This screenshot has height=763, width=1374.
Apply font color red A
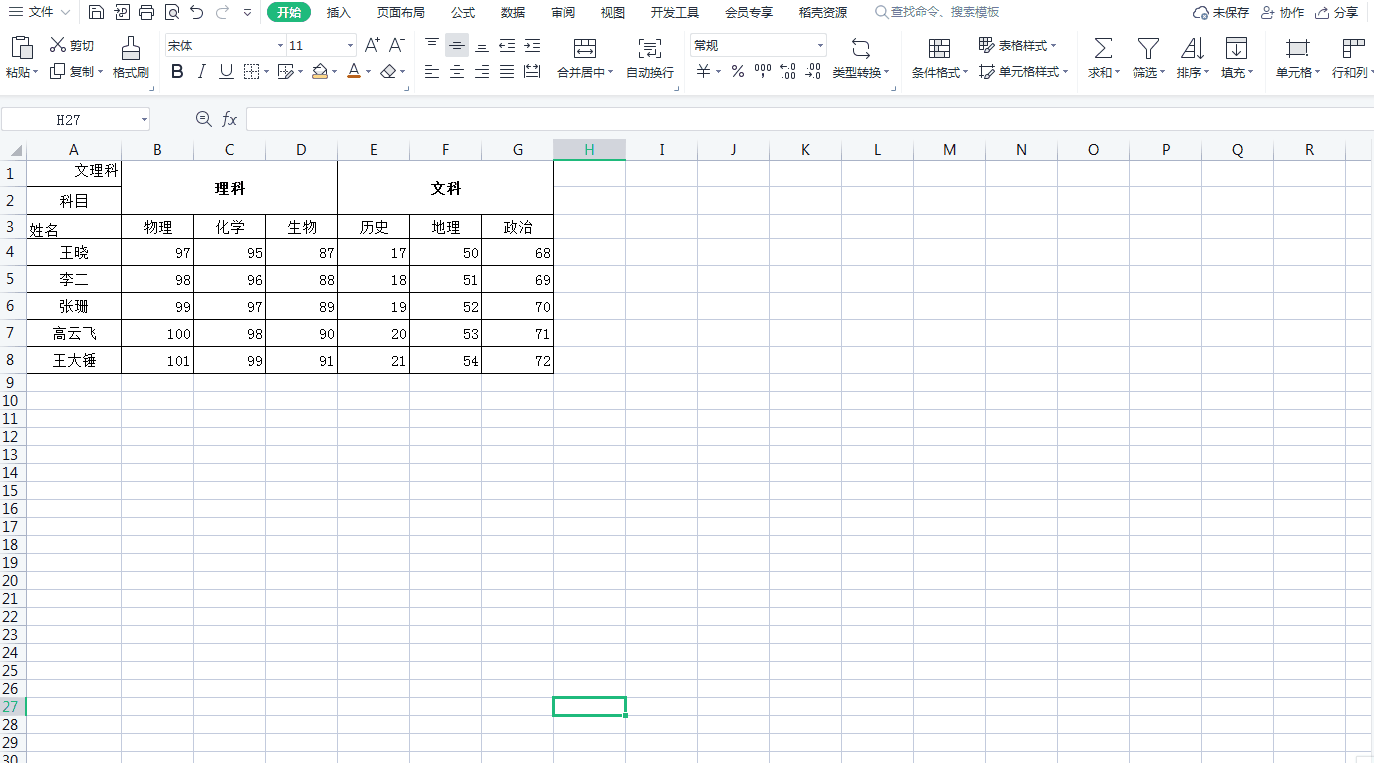pos(354,72)
